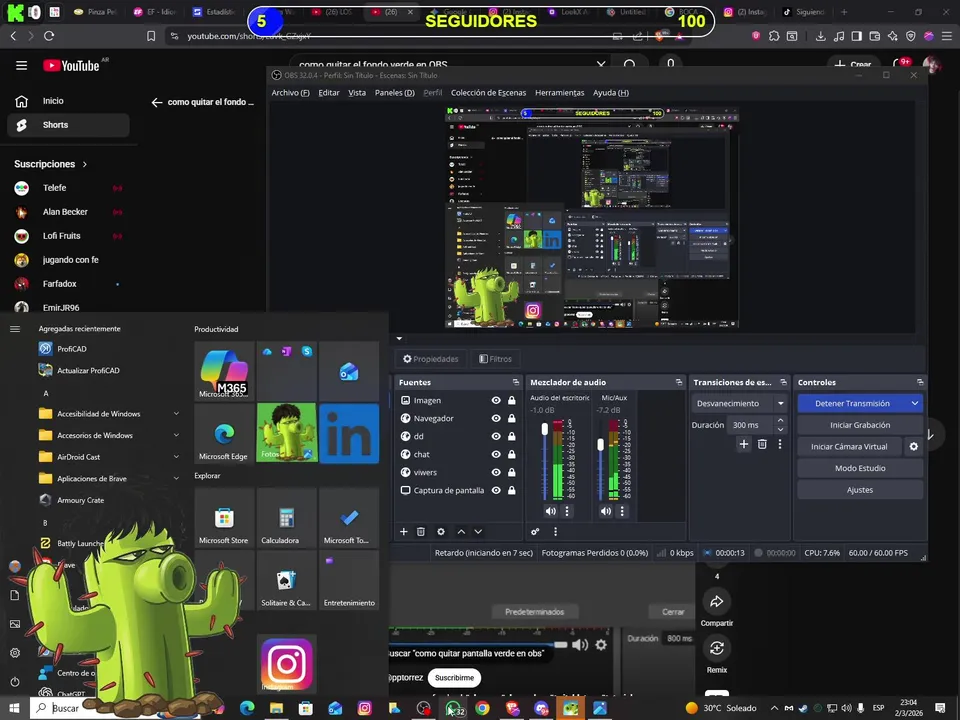960x720 pixels.
Task: Undock the Mezclador de audio panel
Action: click(x=678, y=382)
